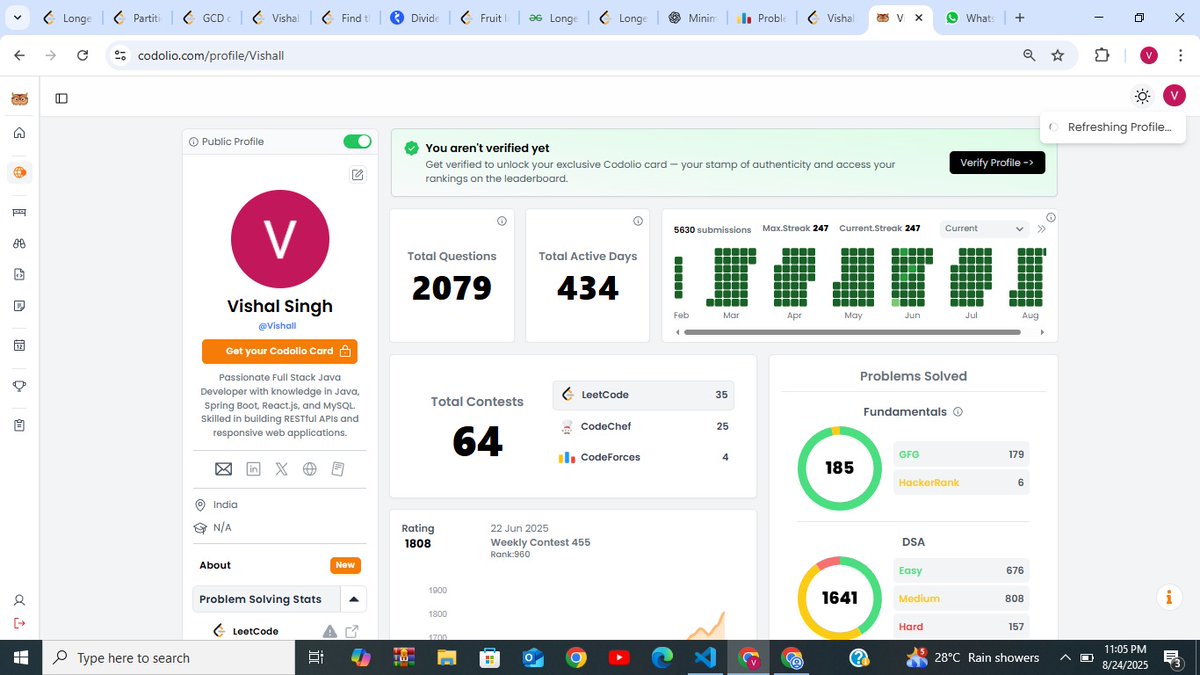The height and width of the screenshot is (675, 1200).
Task: Toggle light/dark theme sun icon
Action: click(x=1142, y=96)
